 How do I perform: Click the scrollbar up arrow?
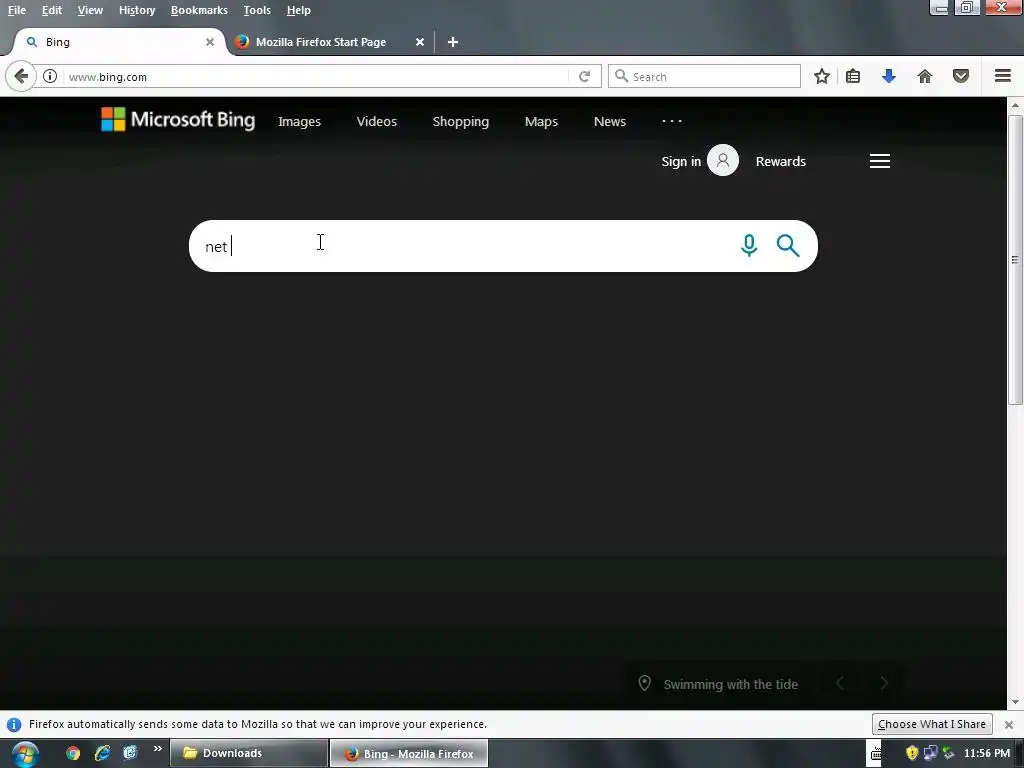tap(1015, 104)
